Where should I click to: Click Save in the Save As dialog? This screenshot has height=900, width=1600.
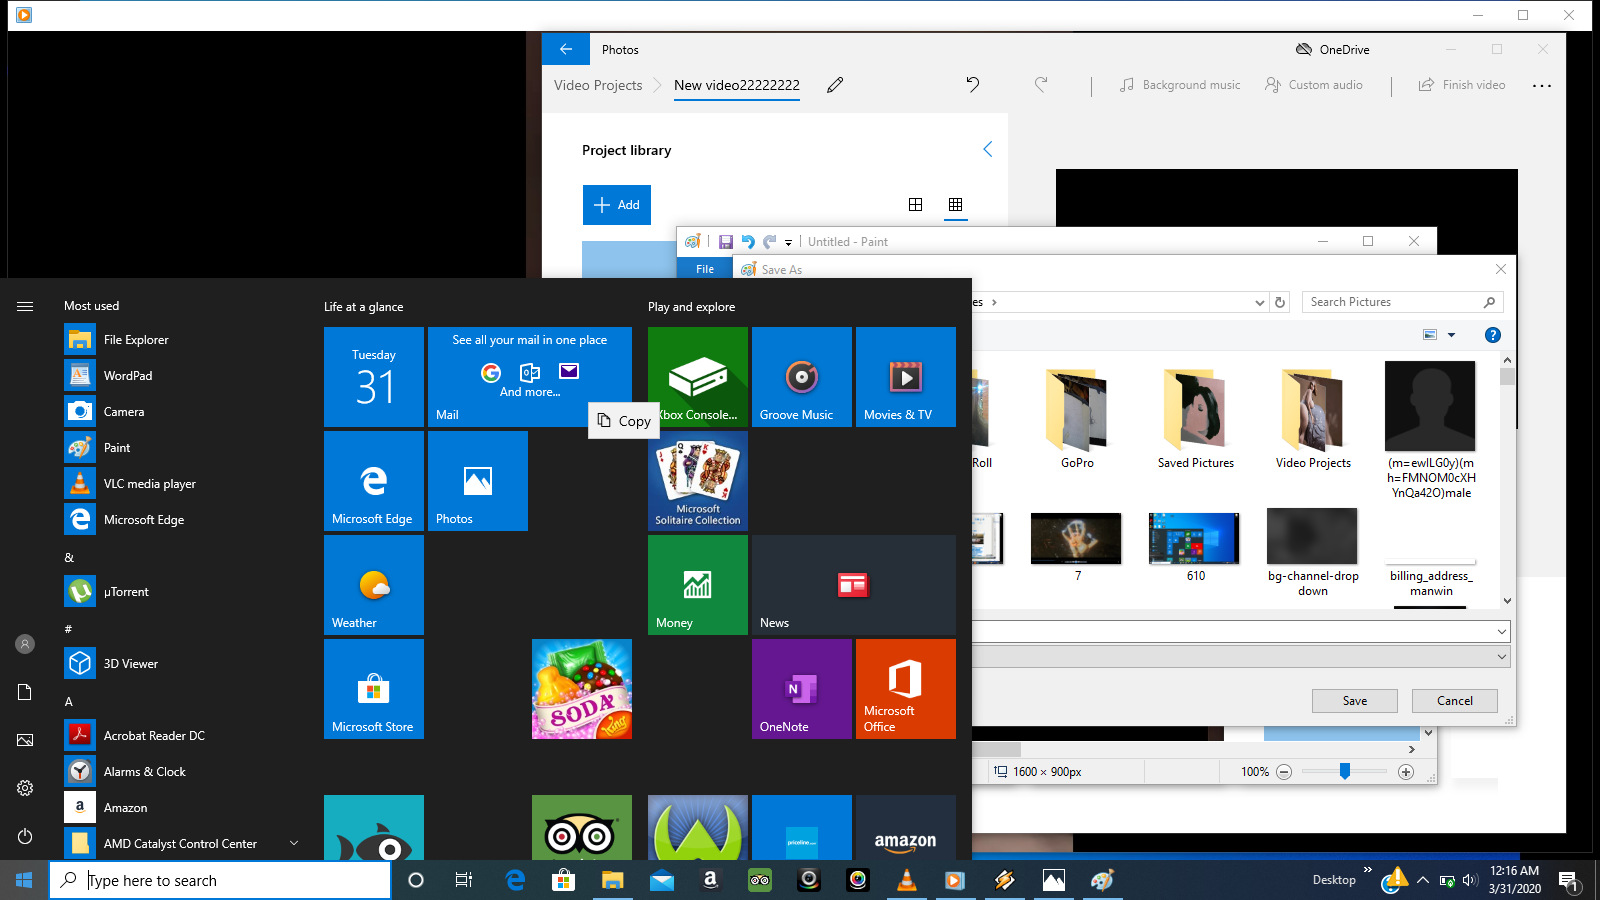[x=1354, y=701]
